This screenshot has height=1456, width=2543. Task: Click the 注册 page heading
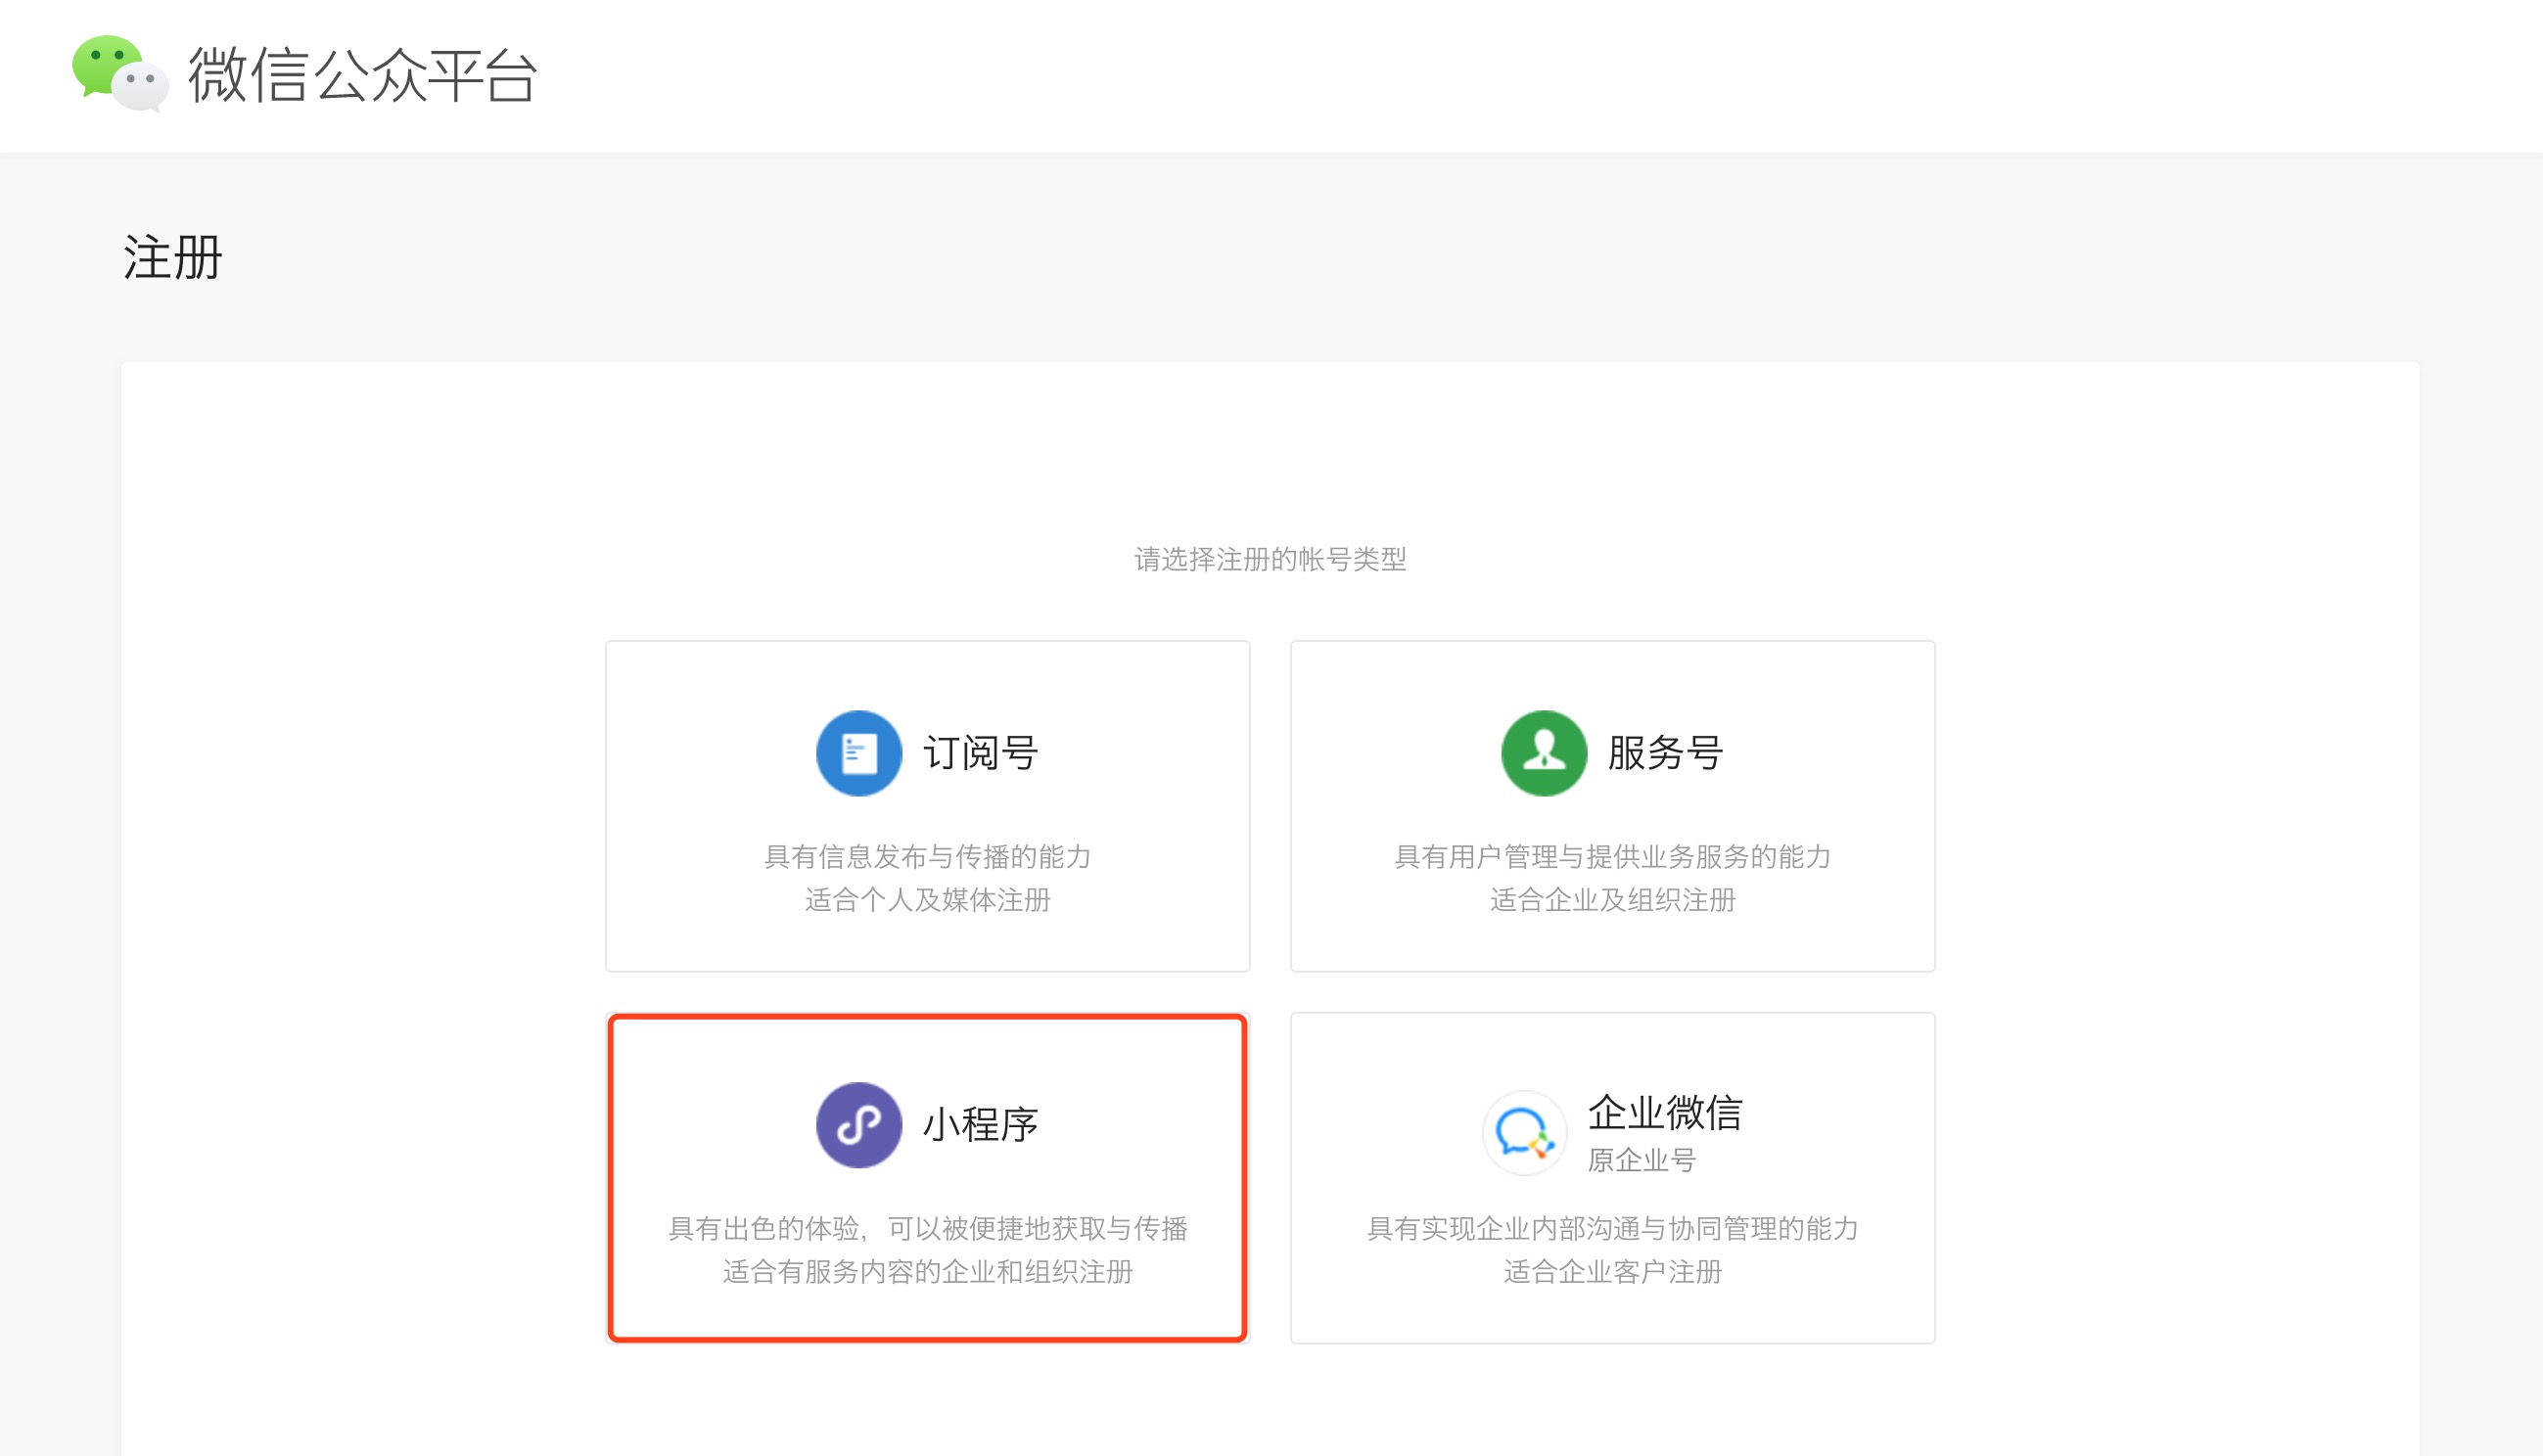click(x=173, y=258)
